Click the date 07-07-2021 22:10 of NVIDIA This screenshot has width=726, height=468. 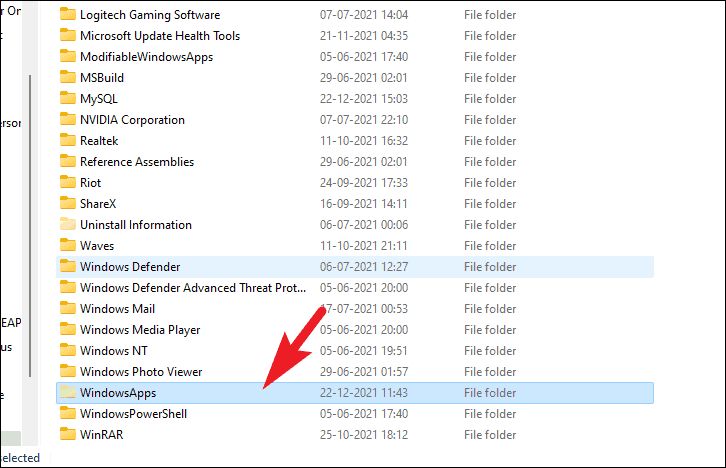coord(364,120)
